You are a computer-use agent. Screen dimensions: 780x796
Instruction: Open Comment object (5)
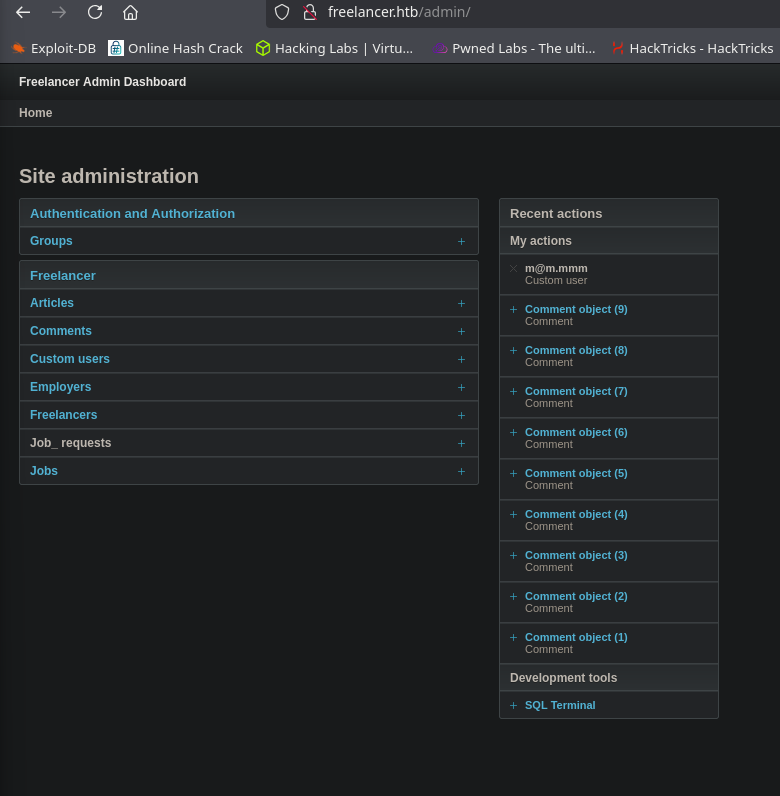tap(576, 473)
